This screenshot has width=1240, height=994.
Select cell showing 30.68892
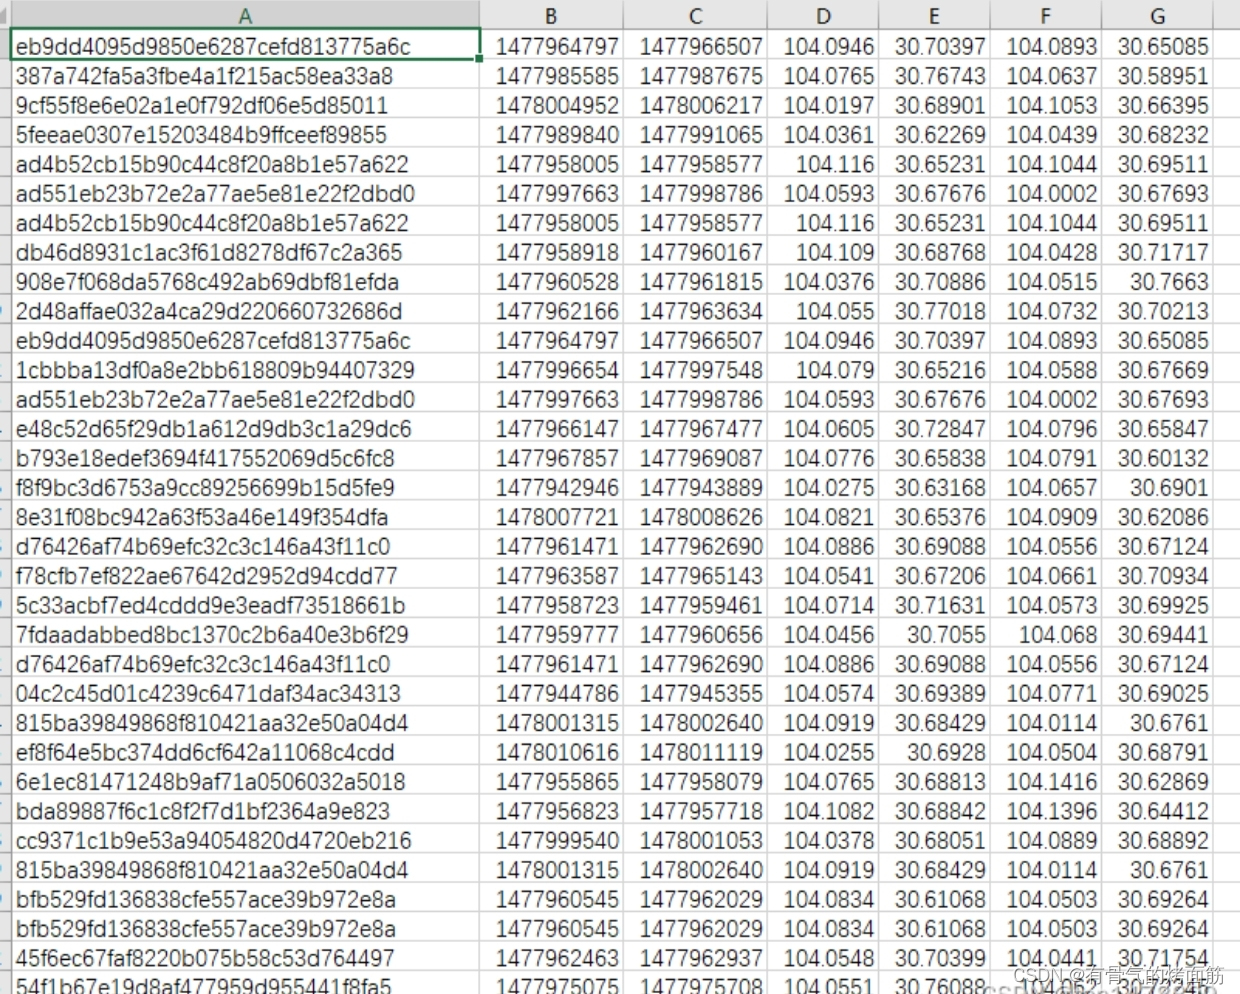1157,840
